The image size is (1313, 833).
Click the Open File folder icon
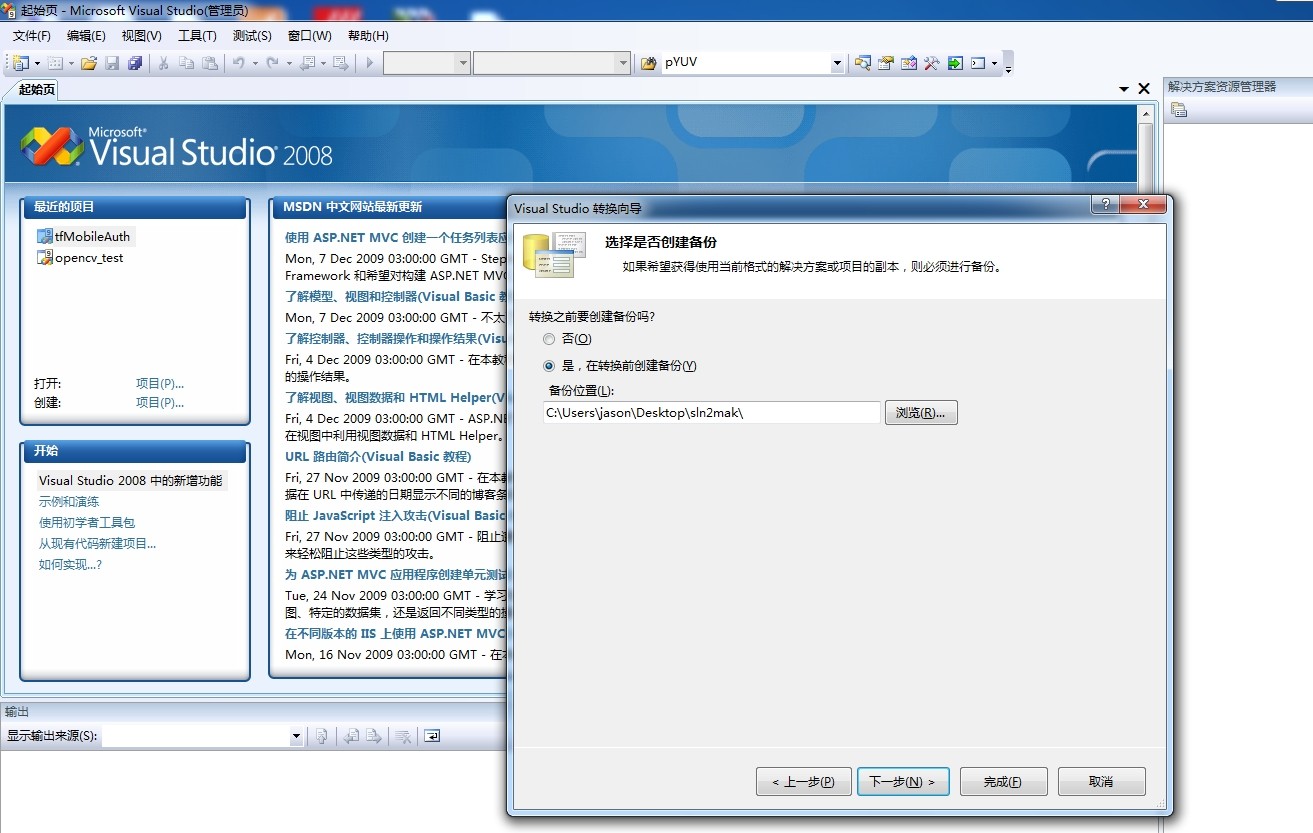coord(89,63)
